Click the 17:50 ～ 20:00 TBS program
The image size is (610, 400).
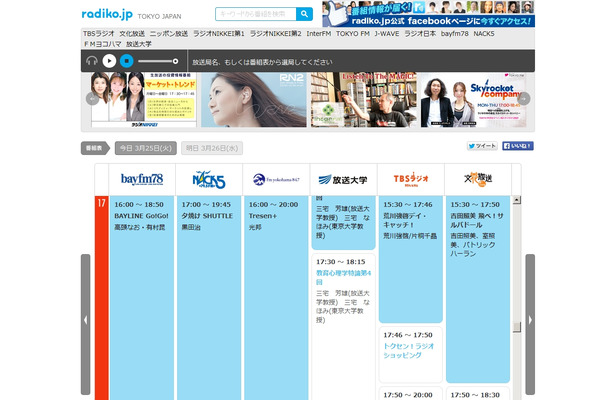coord(411,393)
